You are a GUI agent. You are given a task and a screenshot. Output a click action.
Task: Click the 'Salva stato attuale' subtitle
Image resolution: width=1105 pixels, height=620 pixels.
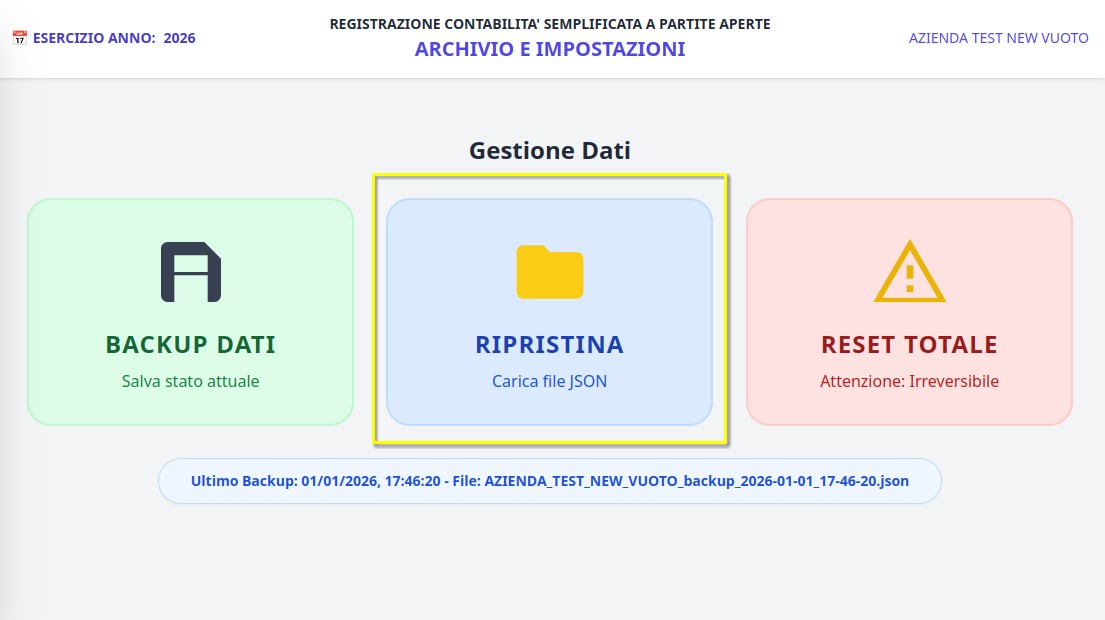click(190, 381)
